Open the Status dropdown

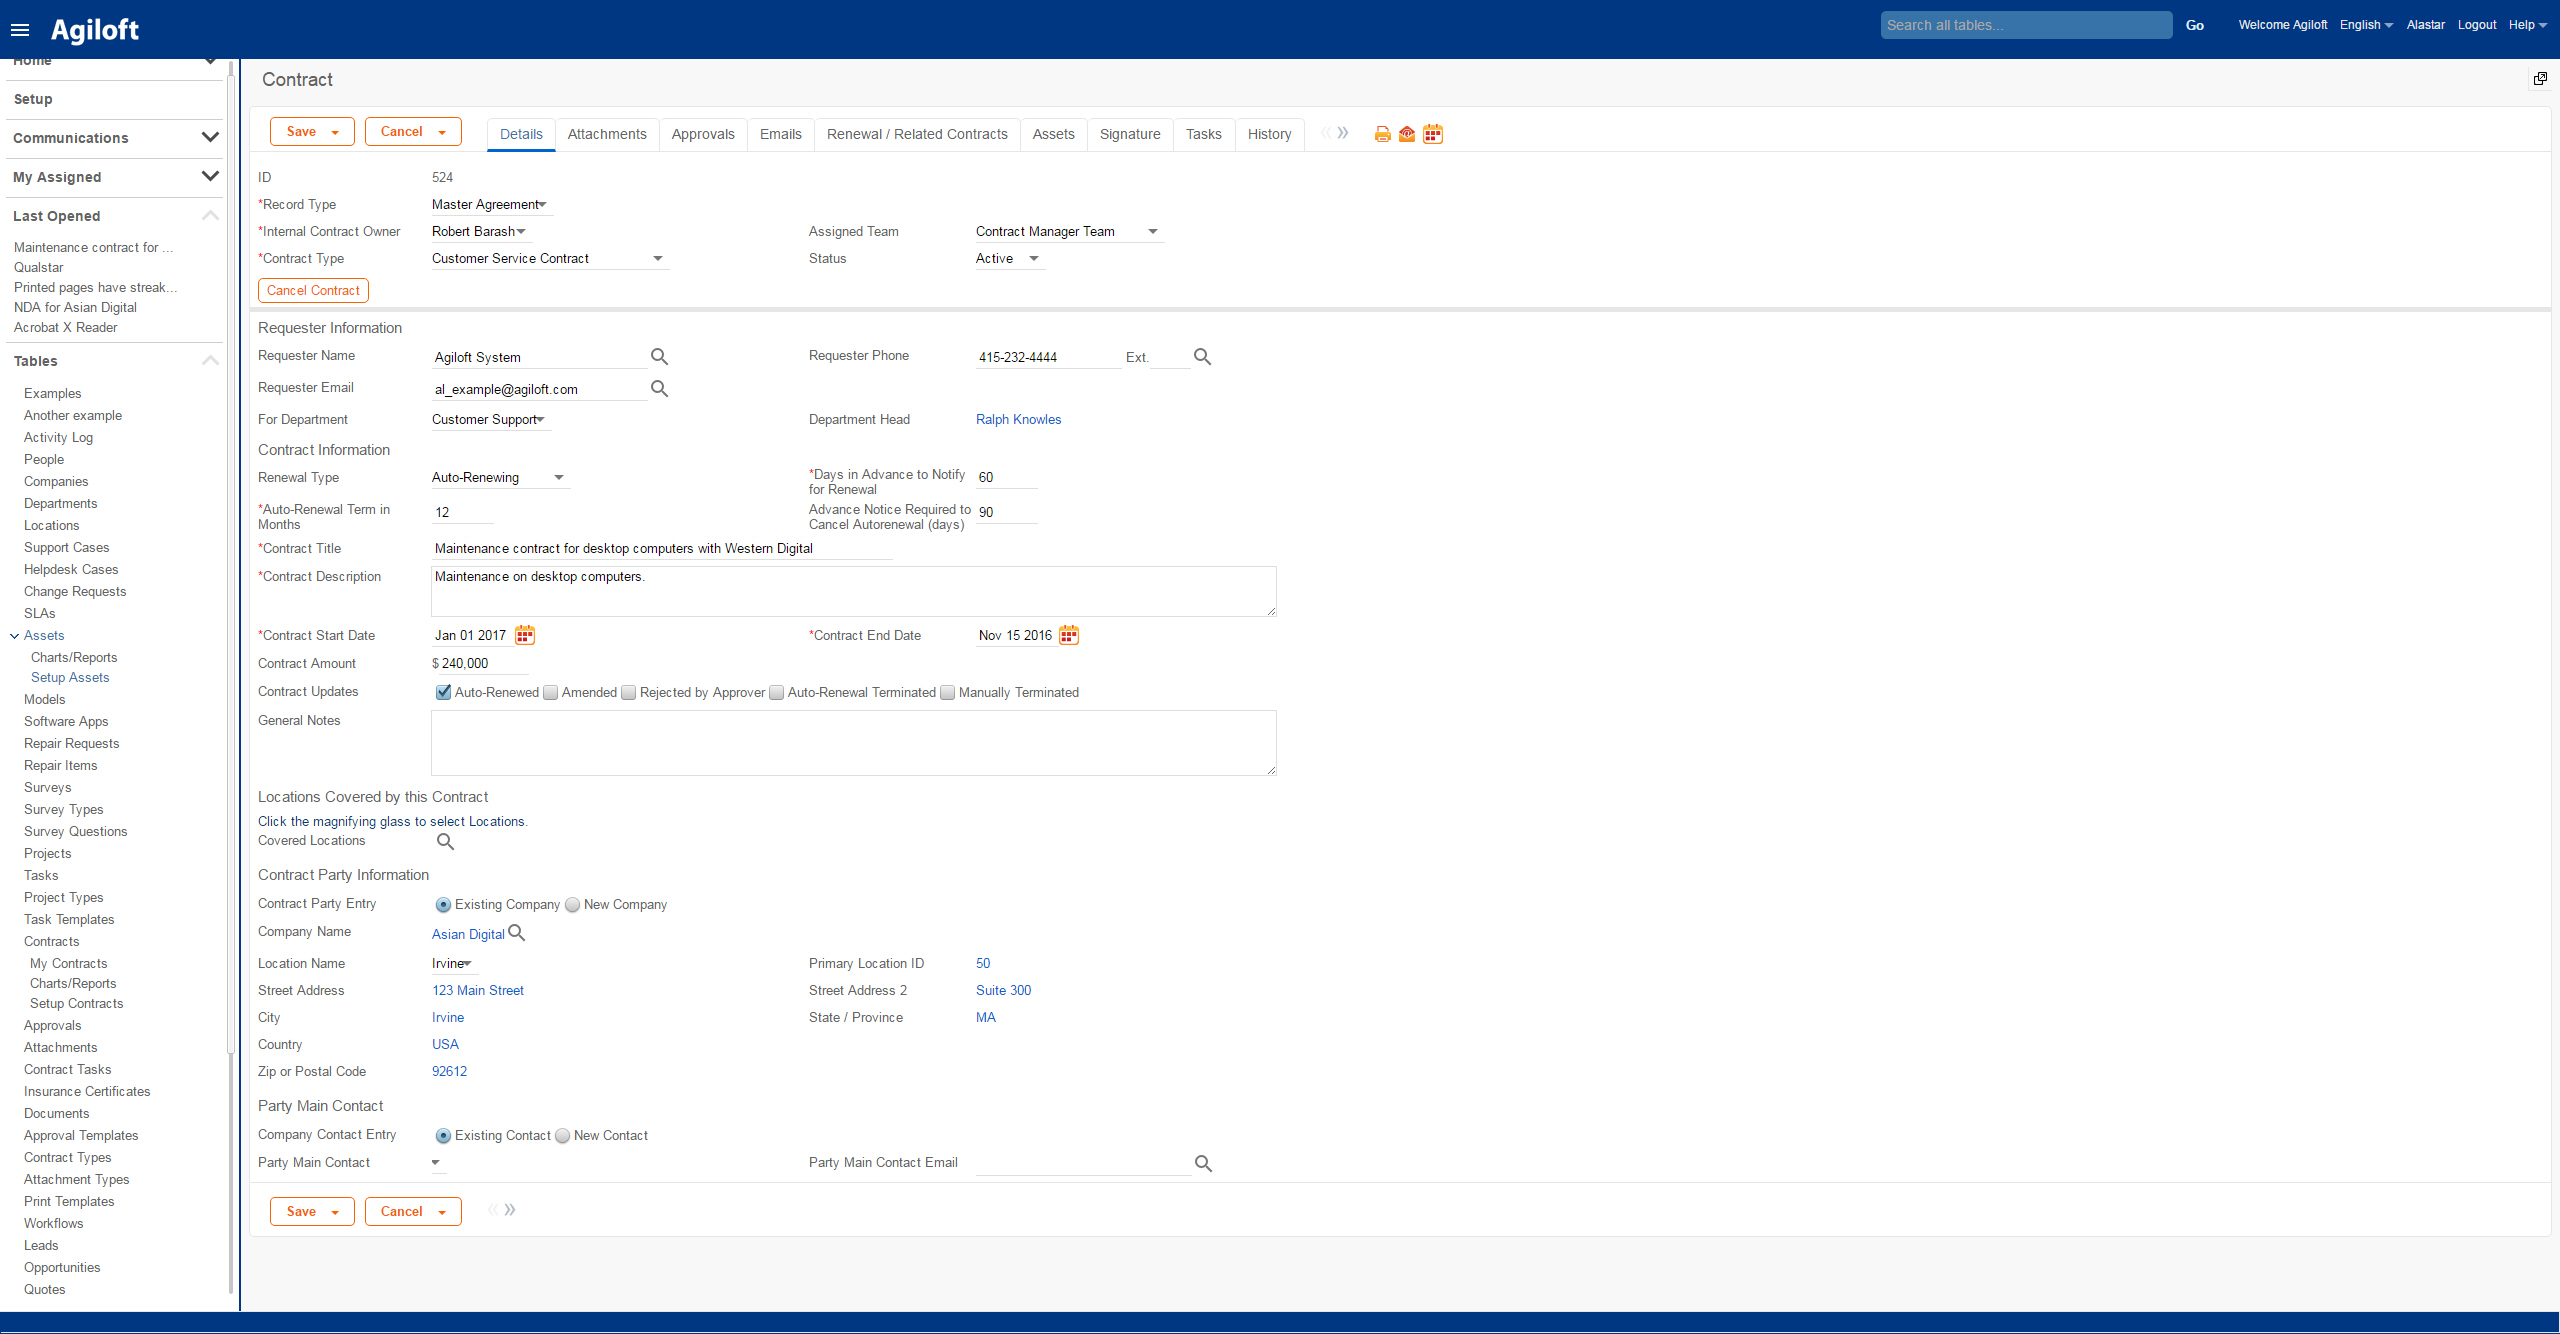pos(1009,259)
